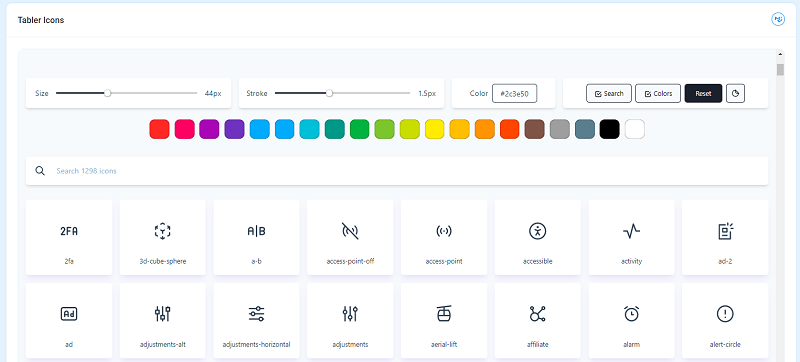Image resolution: width=800 pixels, height=362 pixels.
Task: Select the adjustments-horizontal icon
Action: pos(256,314)
